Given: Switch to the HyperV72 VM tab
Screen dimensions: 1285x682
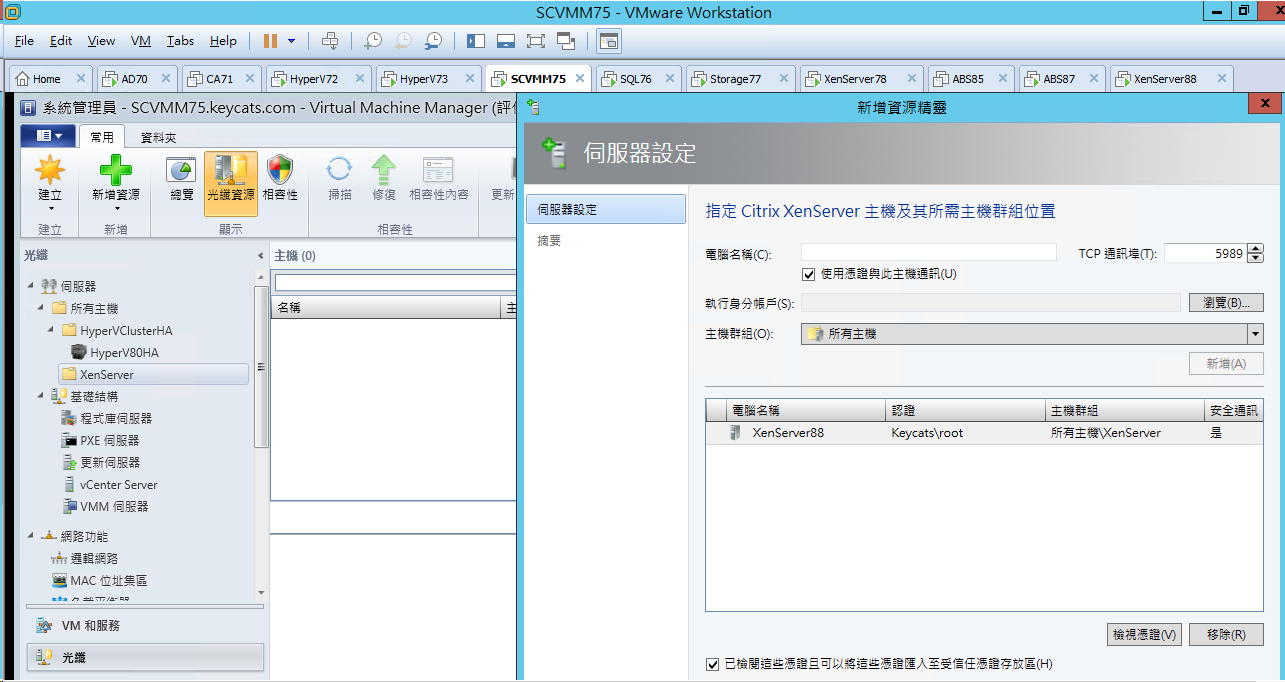Looking at the screenshot, I should (318, 79).
